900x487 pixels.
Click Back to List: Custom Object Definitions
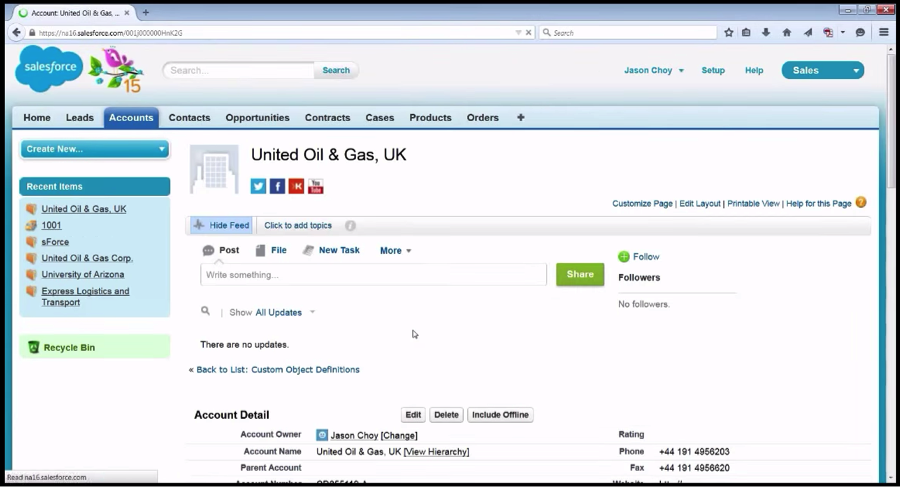[278, 369]
